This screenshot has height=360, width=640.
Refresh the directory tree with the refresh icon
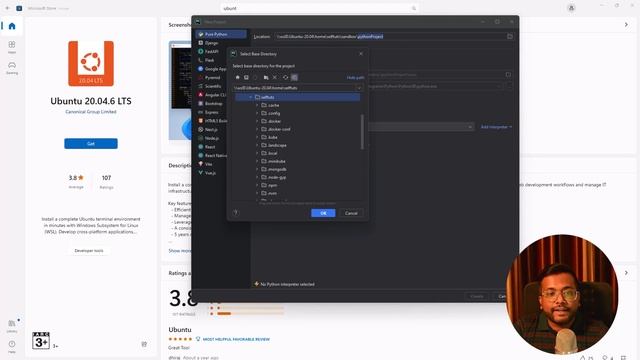click(x=285, y=77)
